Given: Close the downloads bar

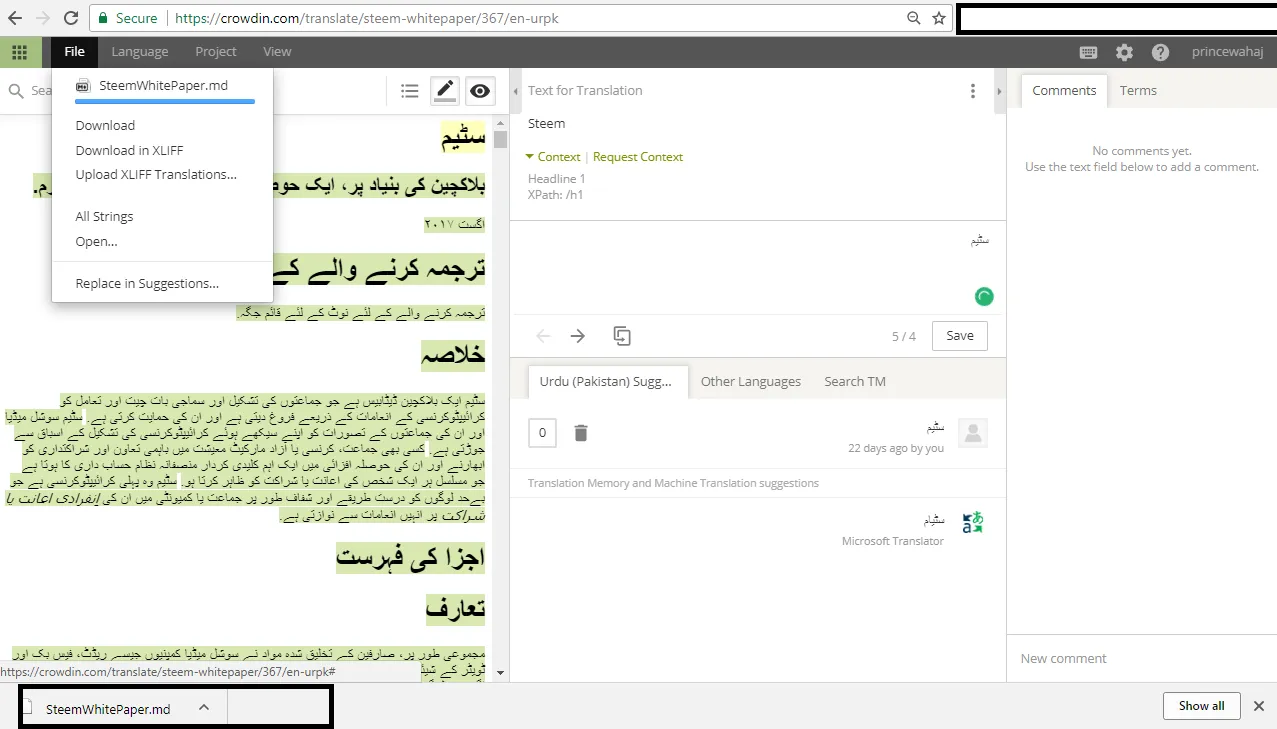Looking at the screenshot, I should [1259, 706].
